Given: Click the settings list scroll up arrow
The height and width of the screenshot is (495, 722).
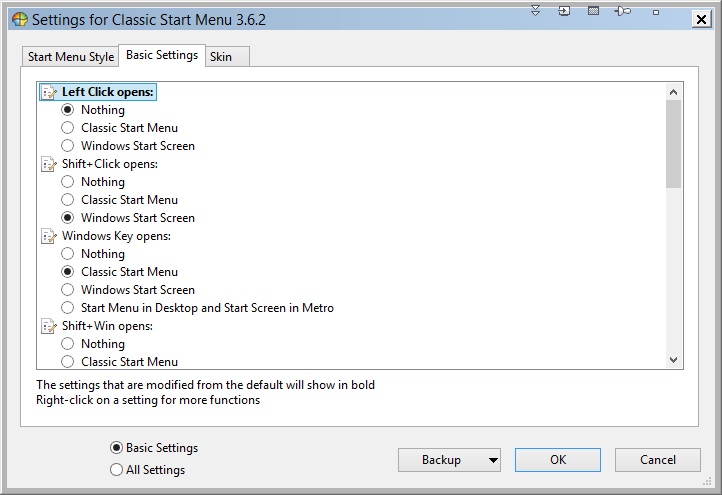Looking at the screenshot, I should click(x=673, y=92).
